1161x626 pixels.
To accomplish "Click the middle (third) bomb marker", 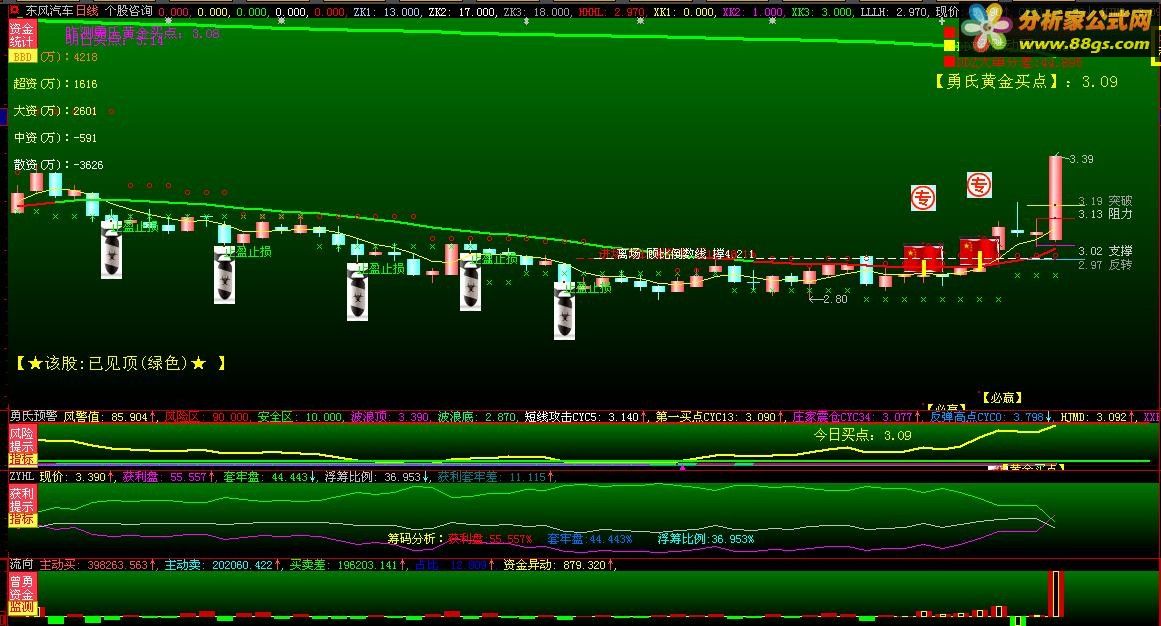I will [357, 291].
